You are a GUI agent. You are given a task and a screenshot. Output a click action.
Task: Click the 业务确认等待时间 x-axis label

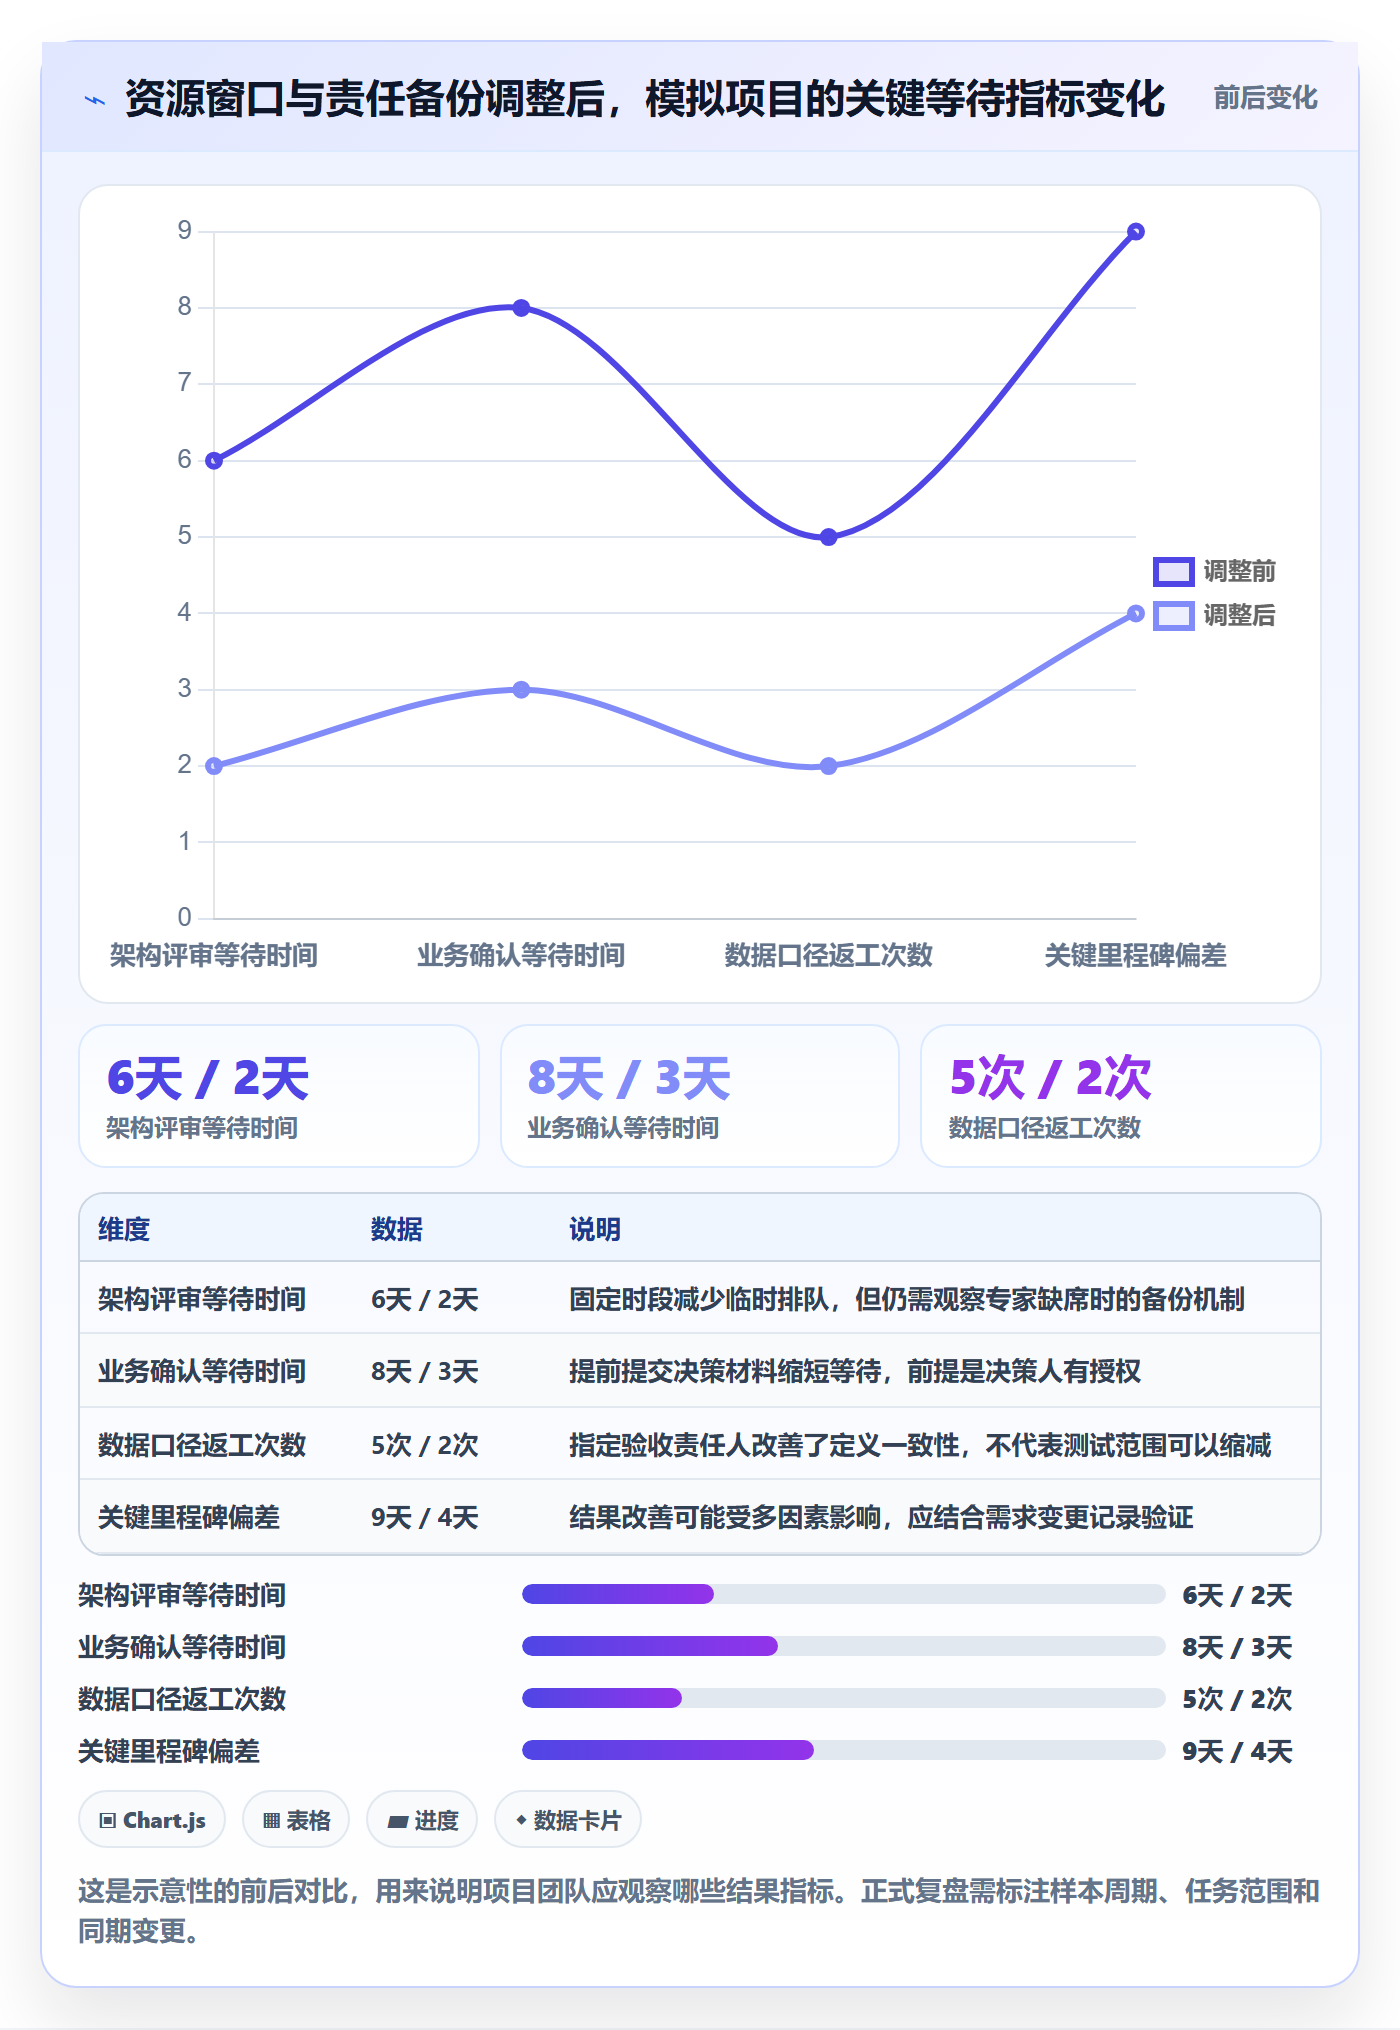point(521,955)
